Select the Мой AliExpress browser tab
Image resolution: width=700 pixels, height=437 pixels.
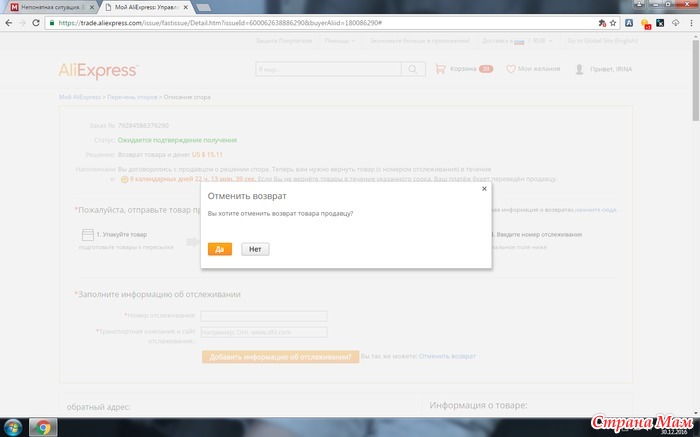[146, 7]
